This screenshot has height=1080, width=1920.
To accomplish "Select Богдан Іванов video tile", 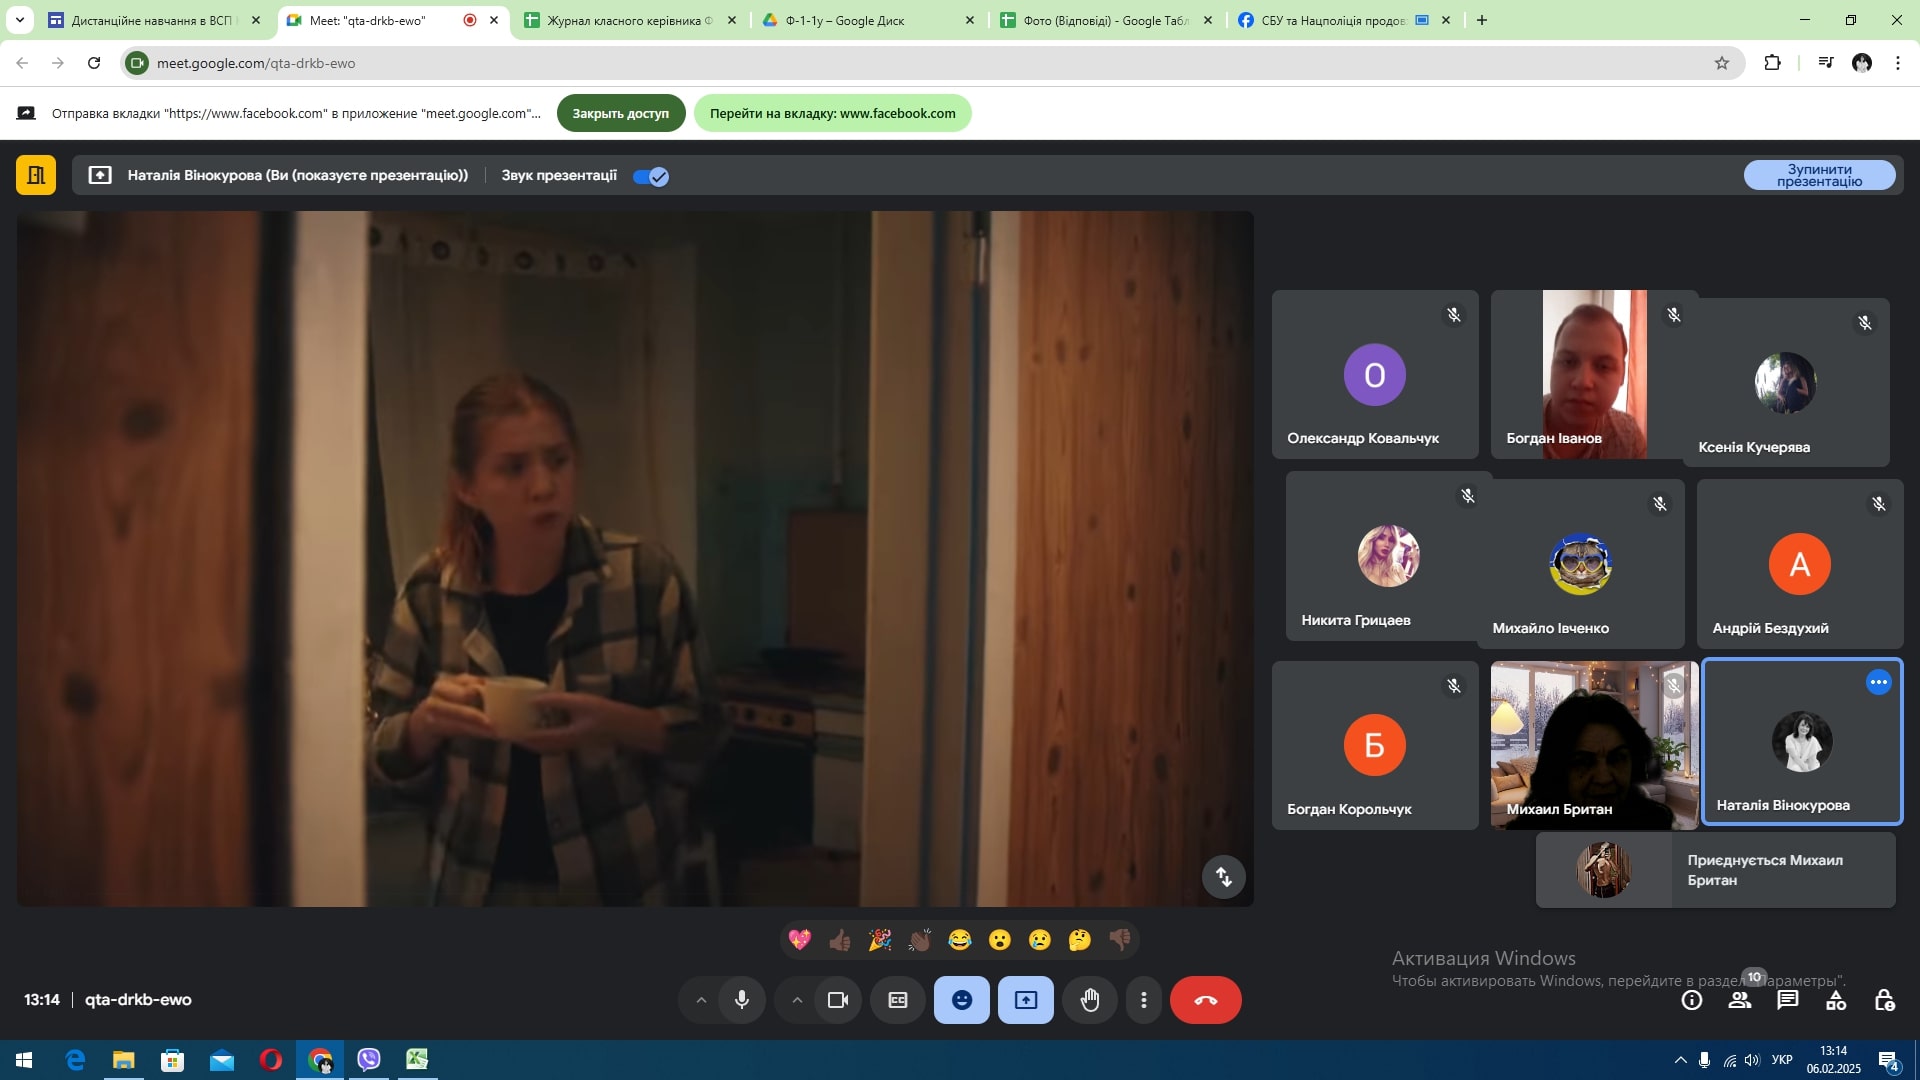I will (1594, 374).
